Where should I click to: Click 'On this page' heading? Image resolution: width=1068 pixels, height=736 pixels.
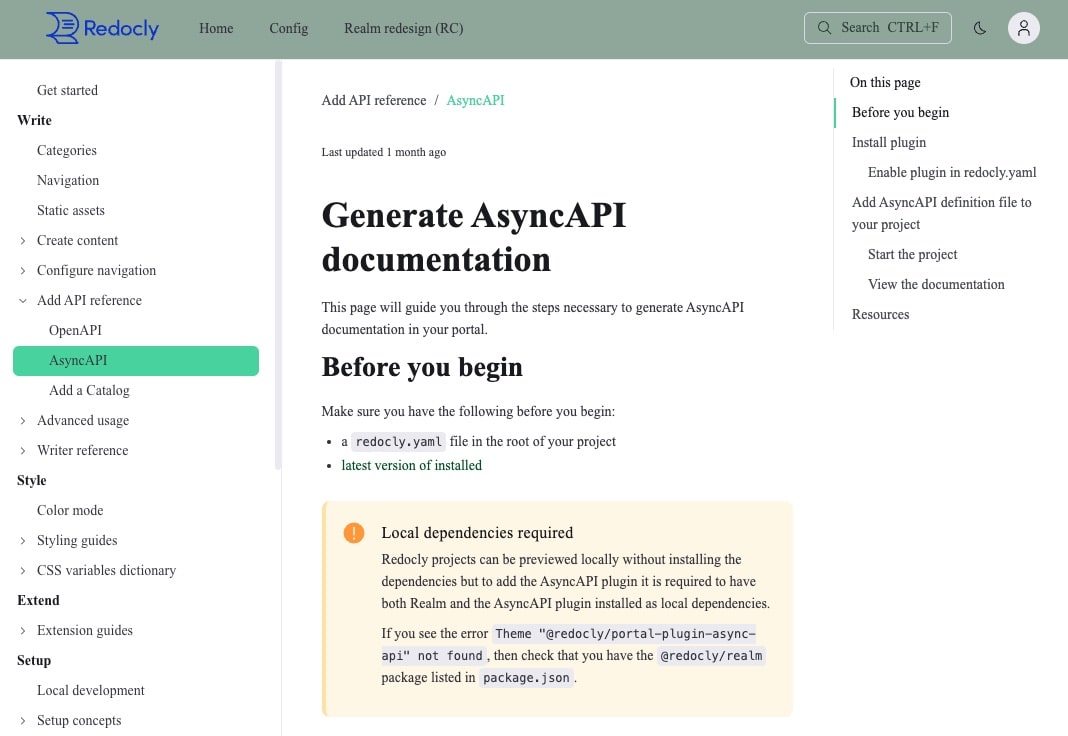[x=885, y=82]
